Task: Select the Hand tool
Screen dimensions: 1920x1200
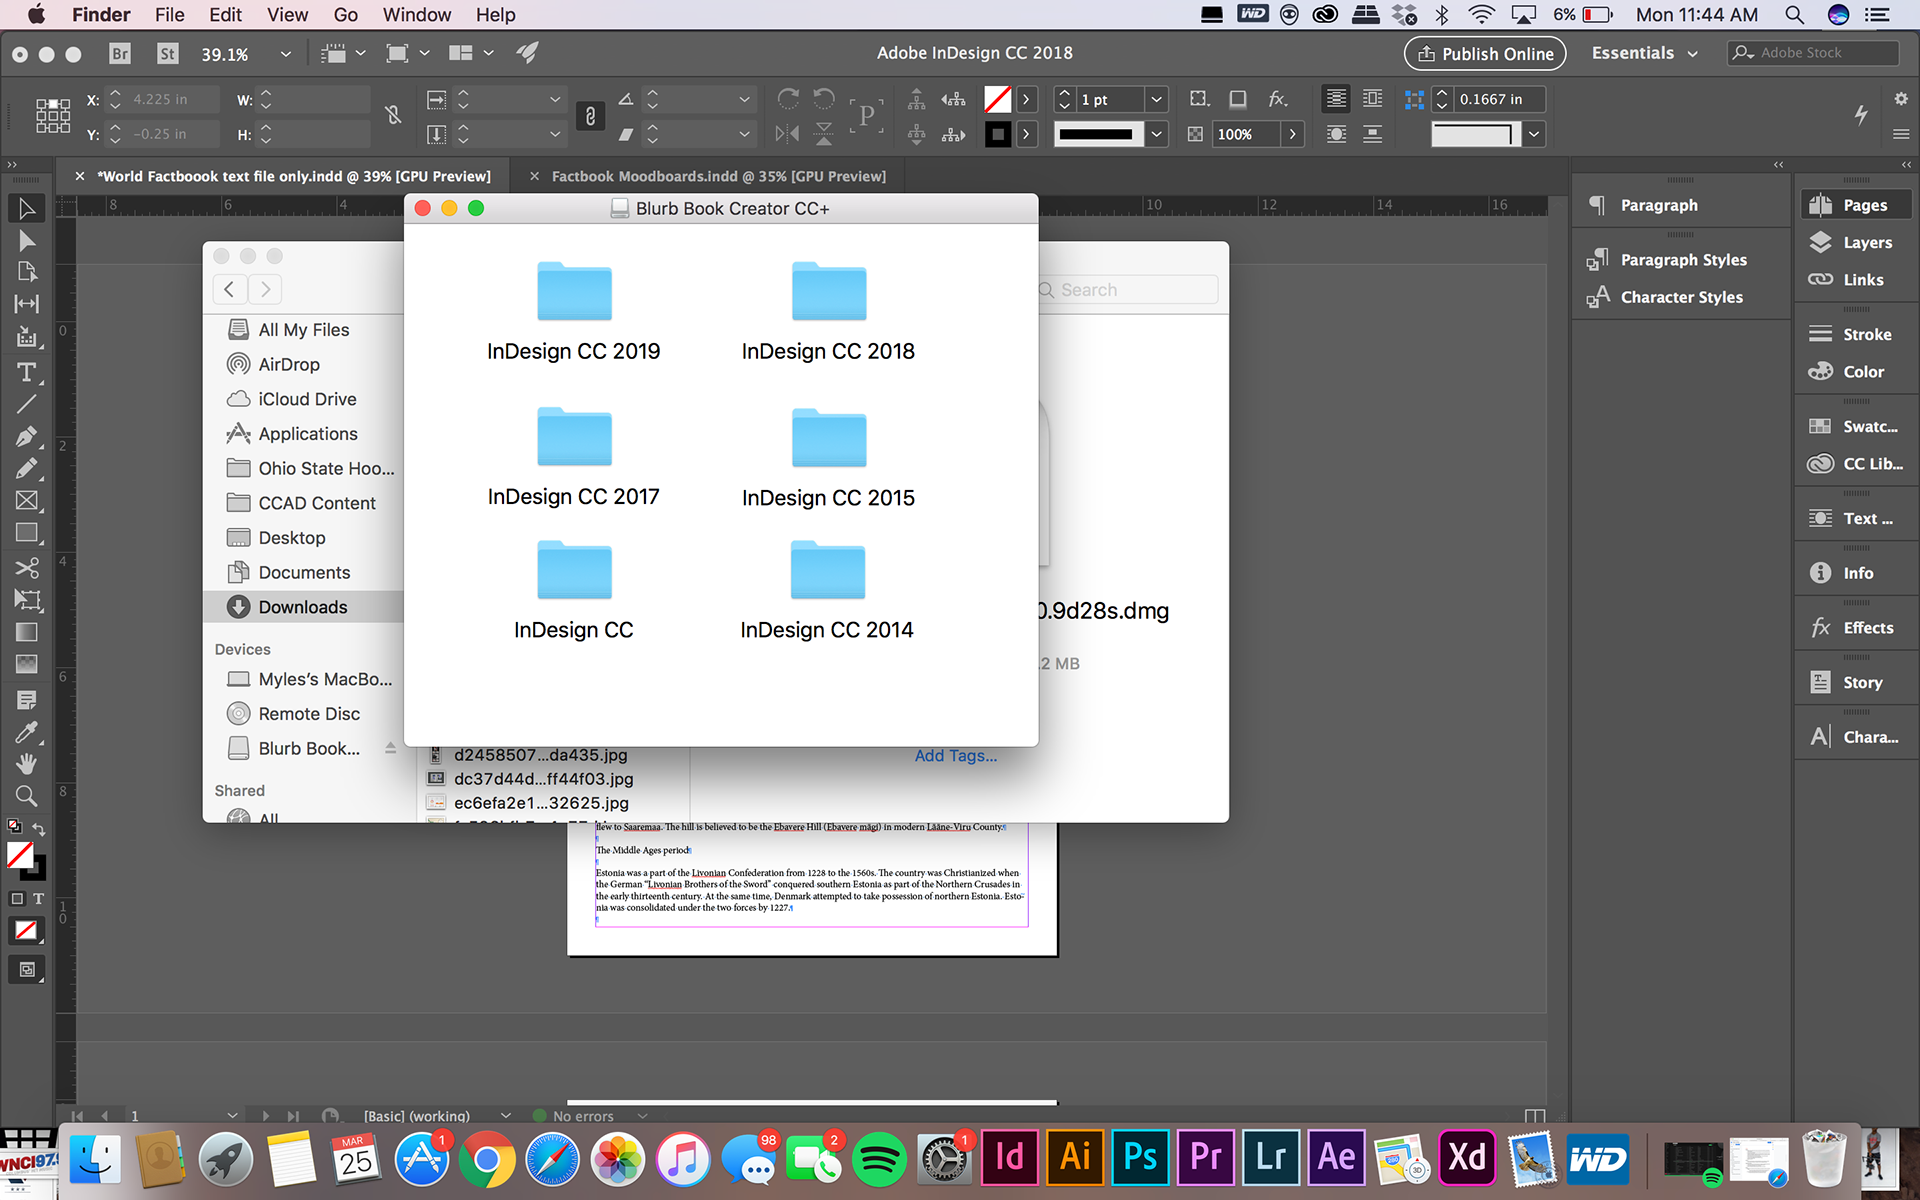Action: coord(27,764)
